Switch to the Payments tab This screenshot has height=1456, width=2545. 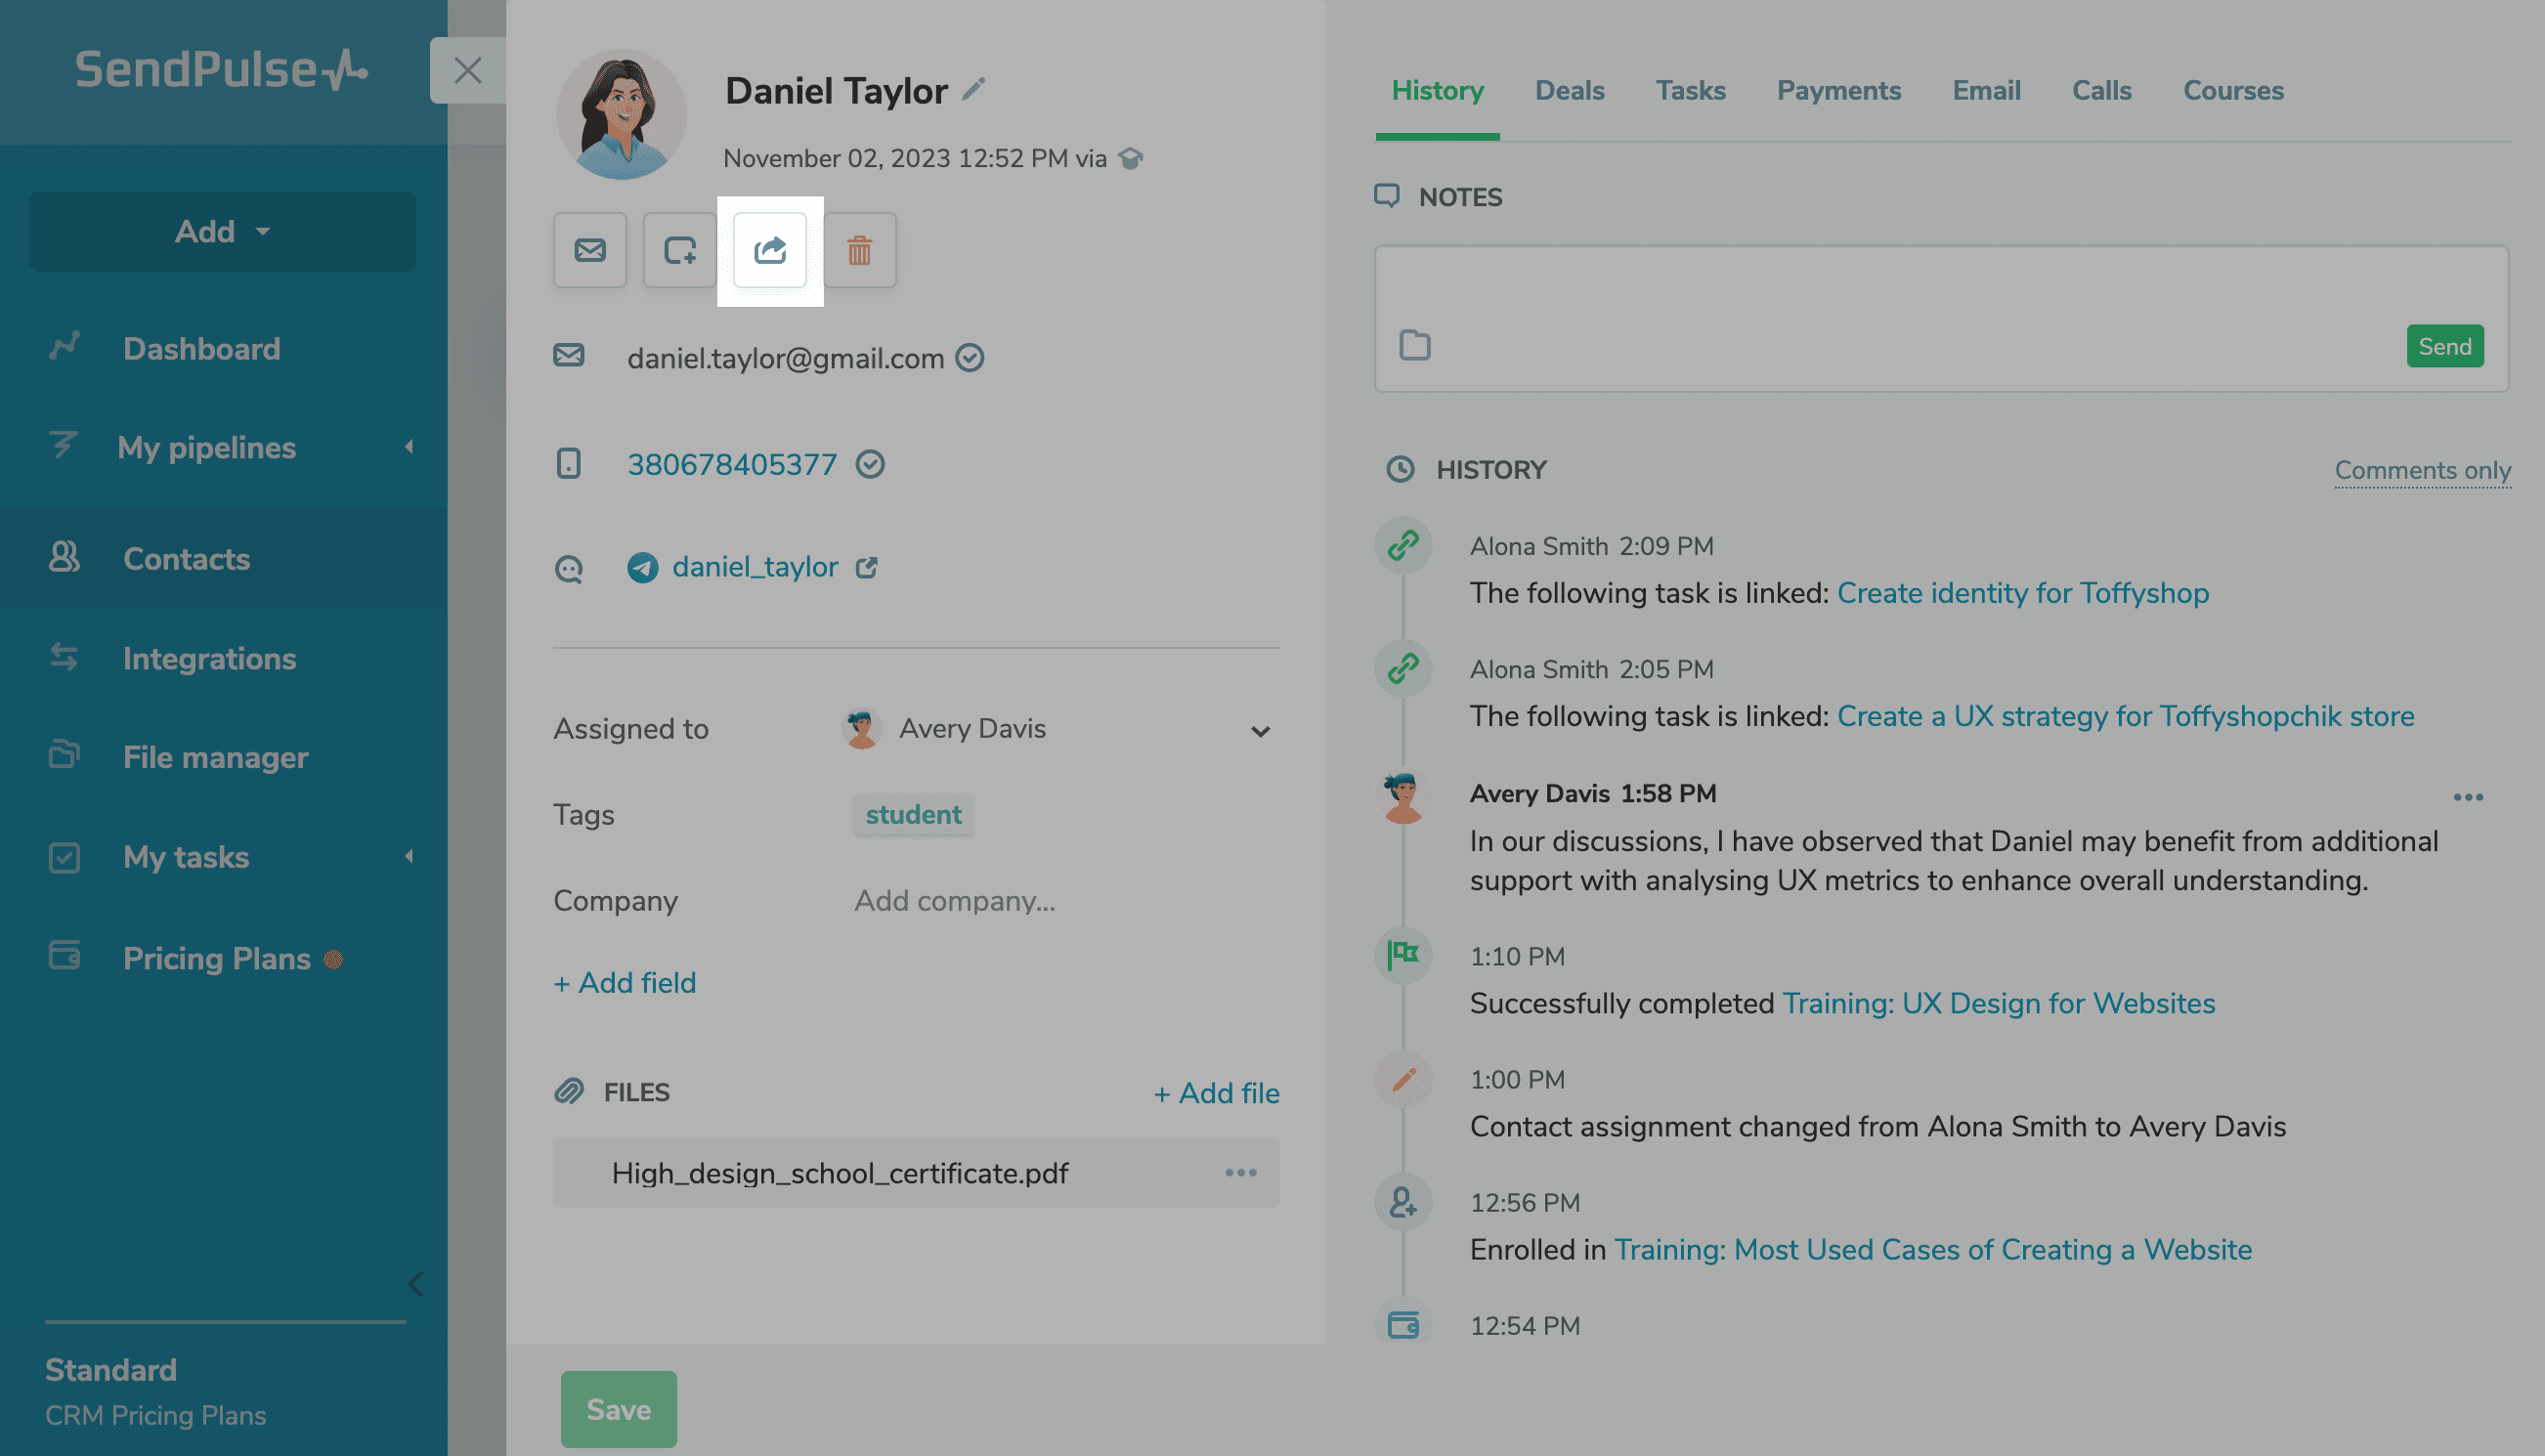point(1838,91)
